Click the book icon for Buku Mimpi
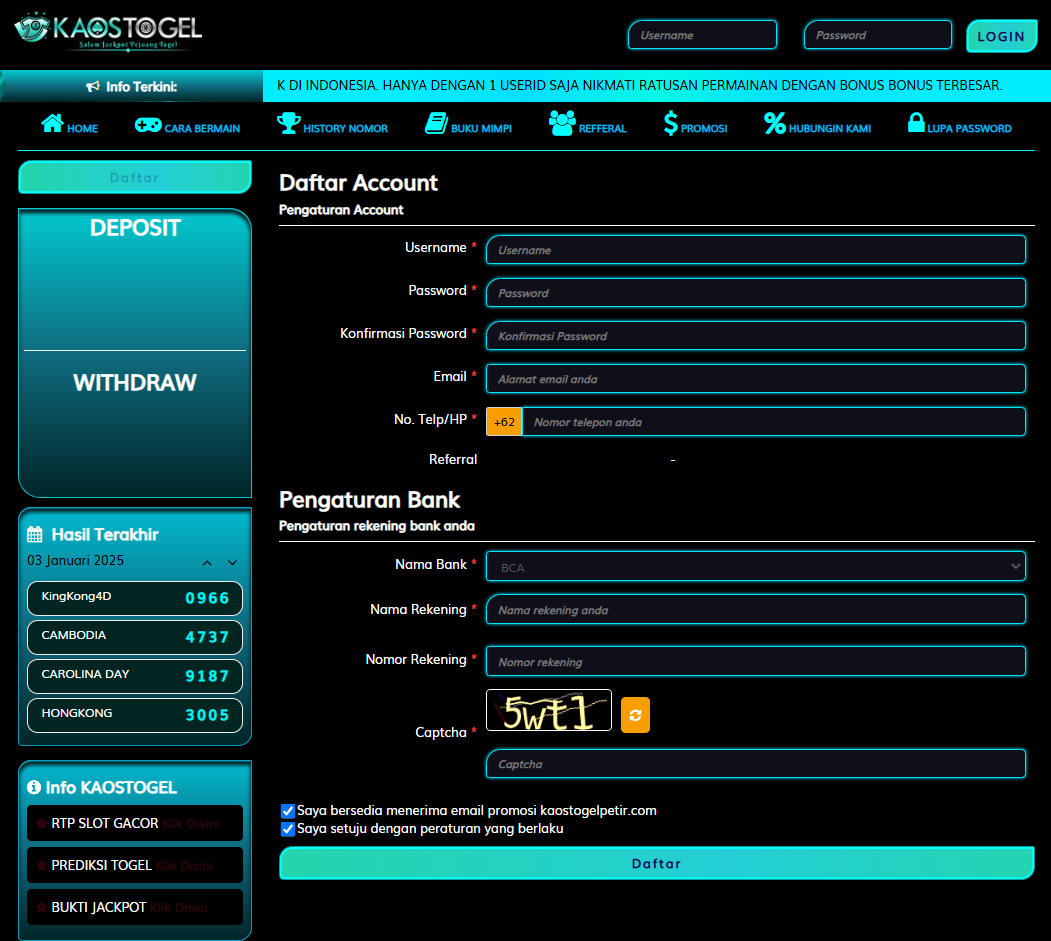This screenshot has width=1051, height=941. 436,123
